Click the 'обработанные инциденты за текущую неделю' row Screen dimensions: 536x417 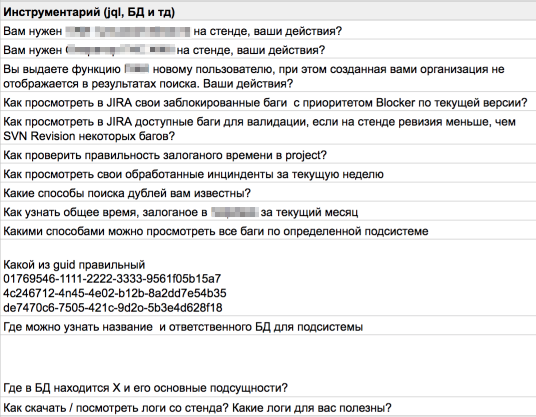[x=268, y=174]
